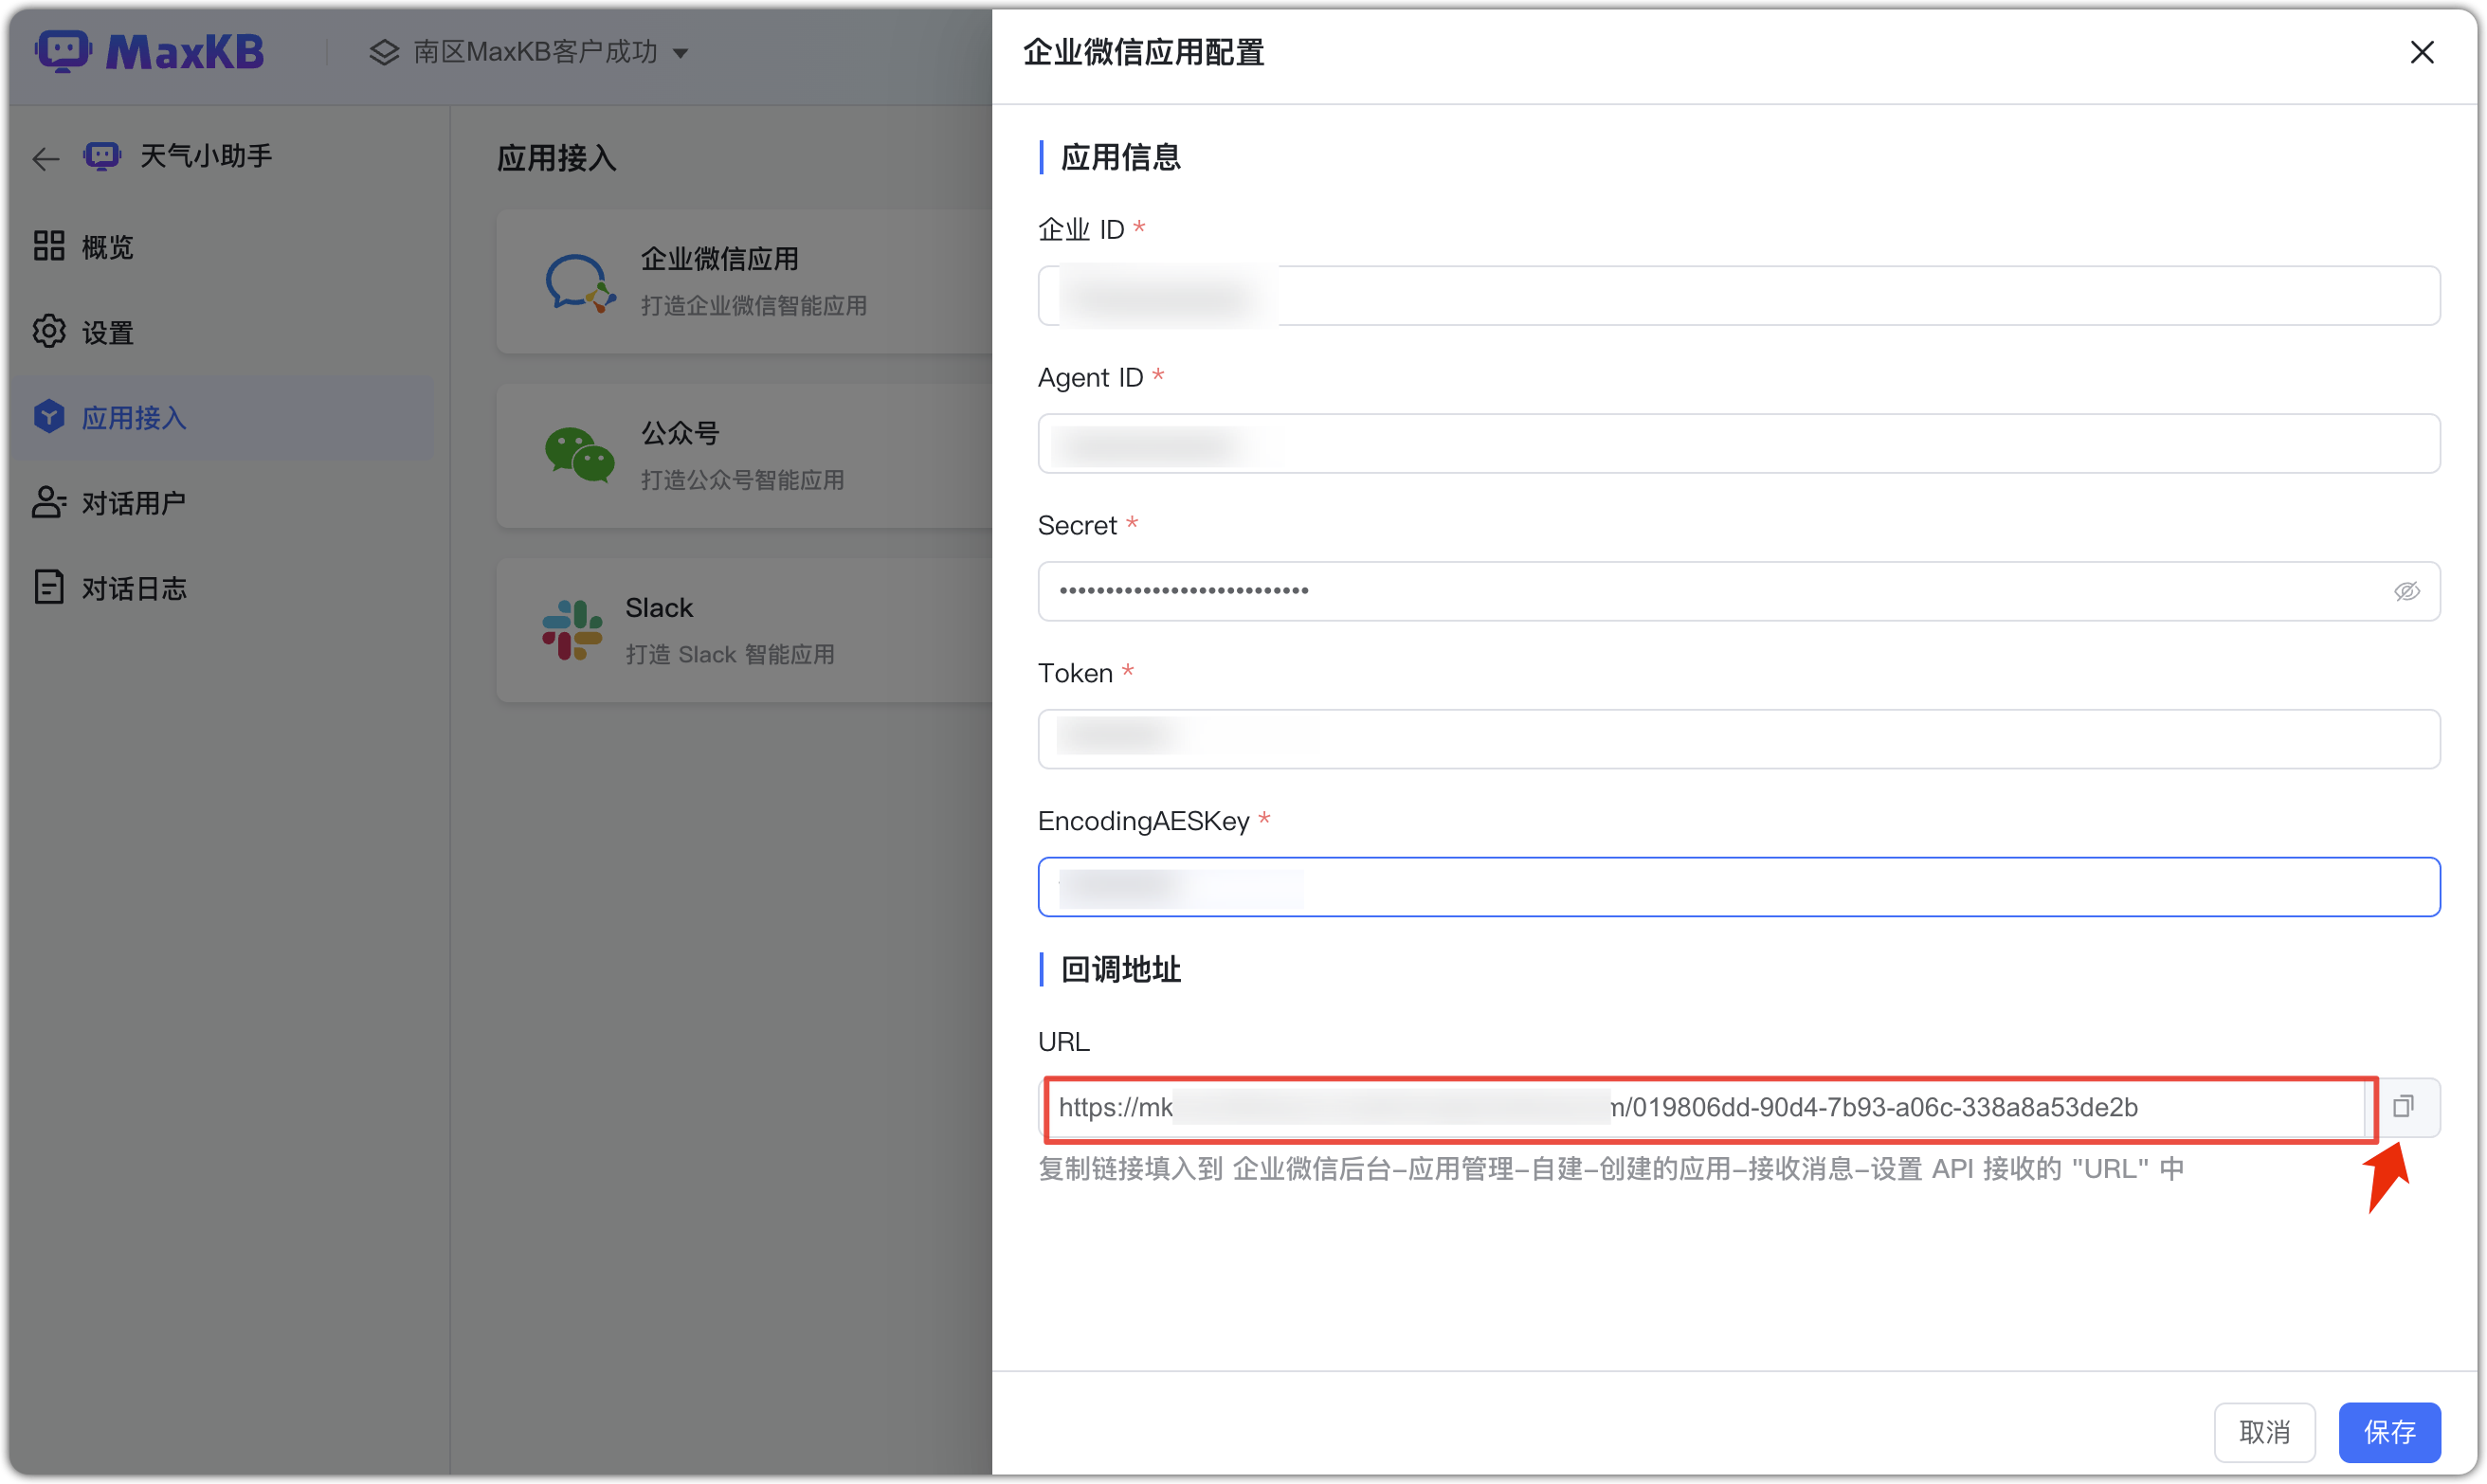The height and width of the screenshot is (1484, 2487).
Task: Click the URL hint text below field
Action: click(x=1611, y=1169)
